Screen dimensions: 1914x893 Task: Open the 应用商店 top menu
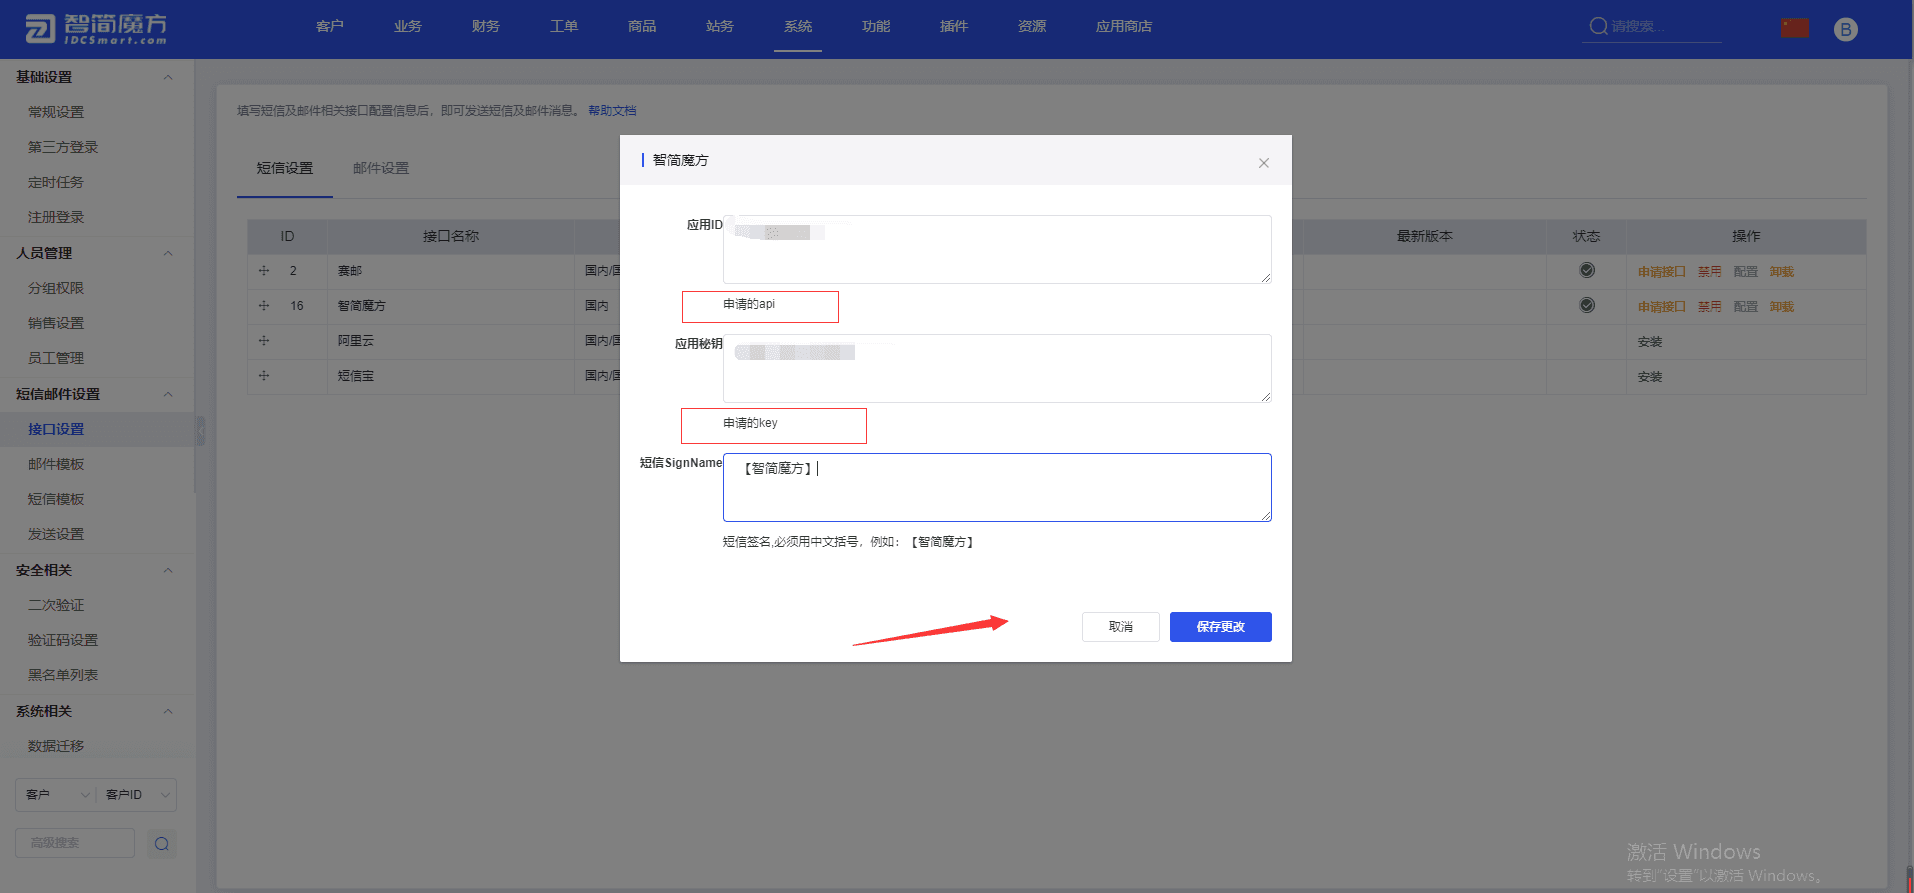point(1124,27)
